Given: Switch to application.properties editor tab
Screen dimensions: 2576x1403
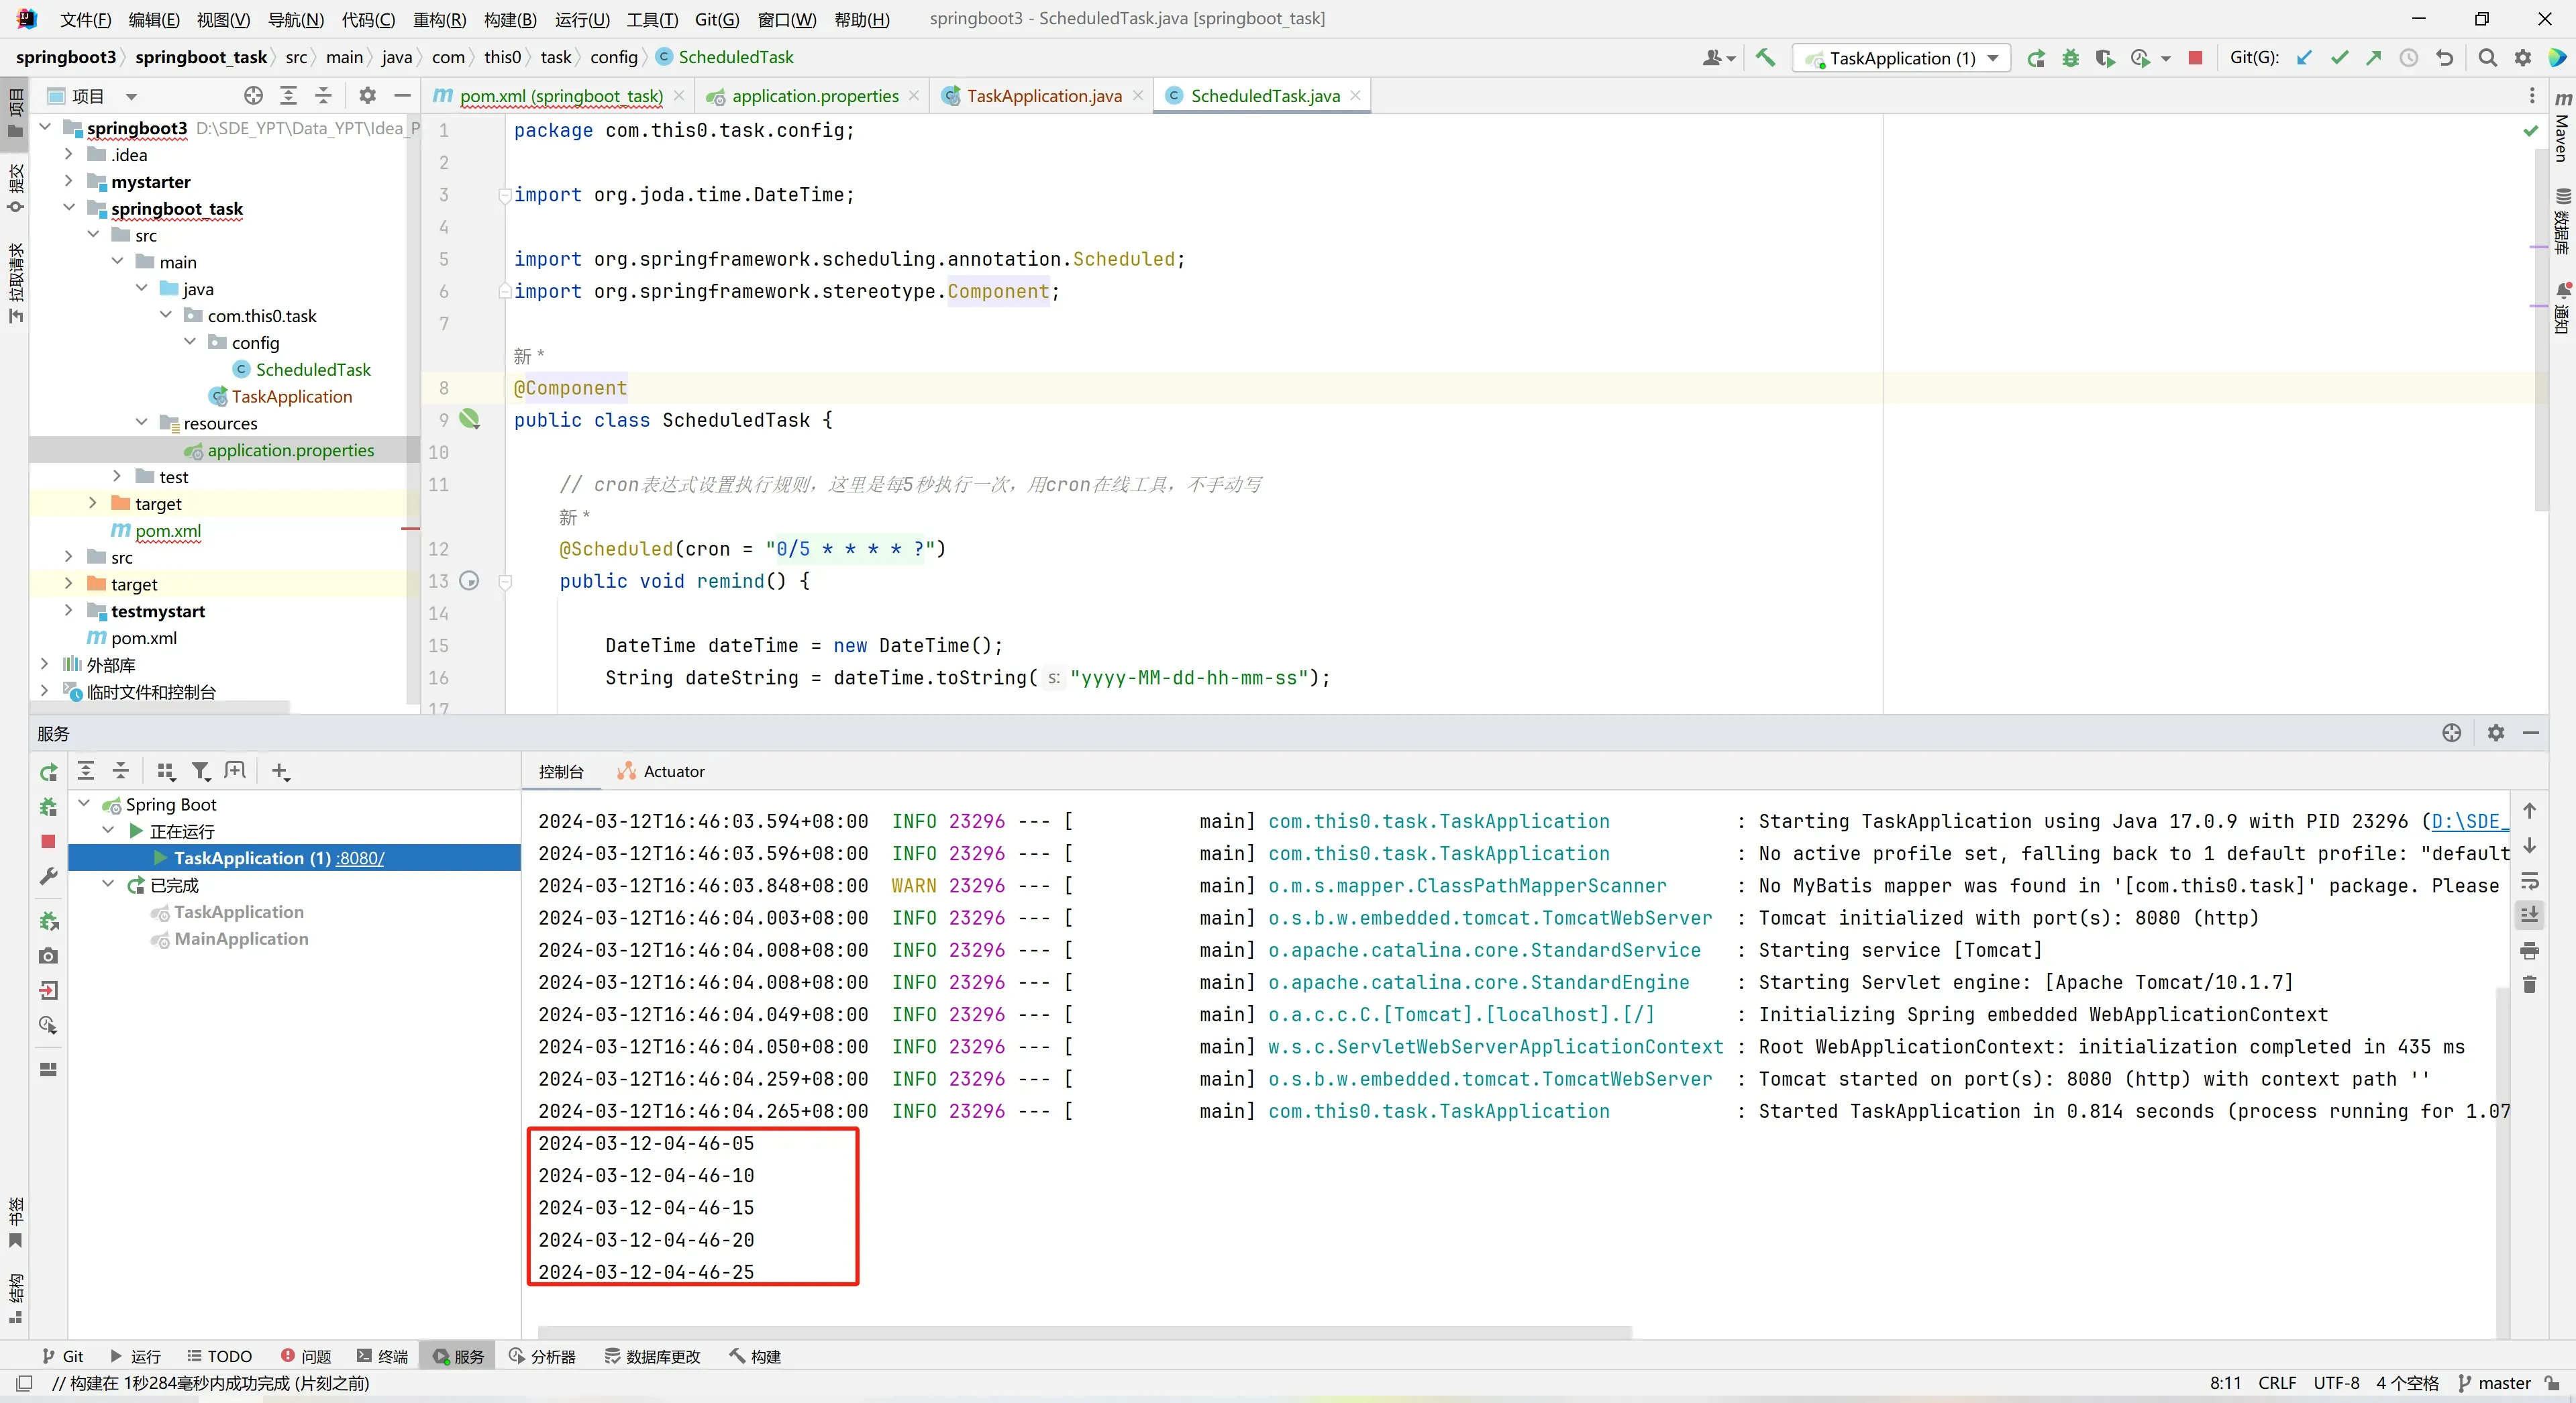Looking at the screenshot, I should click(x=814, y=96).
